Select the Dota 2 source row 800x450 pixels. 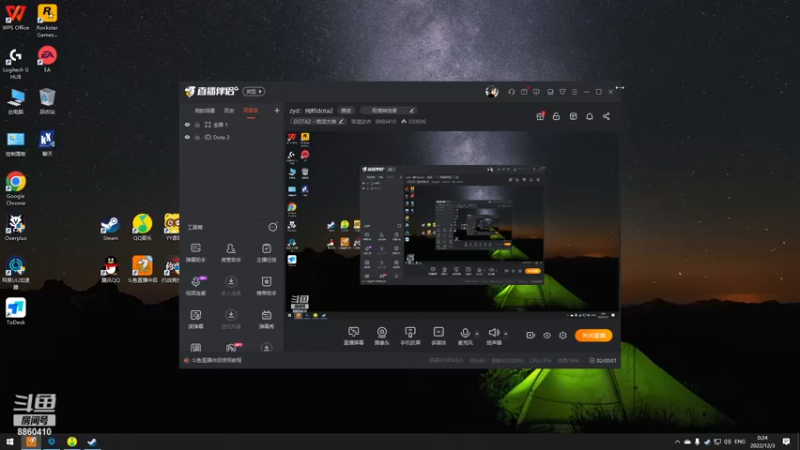232,137
